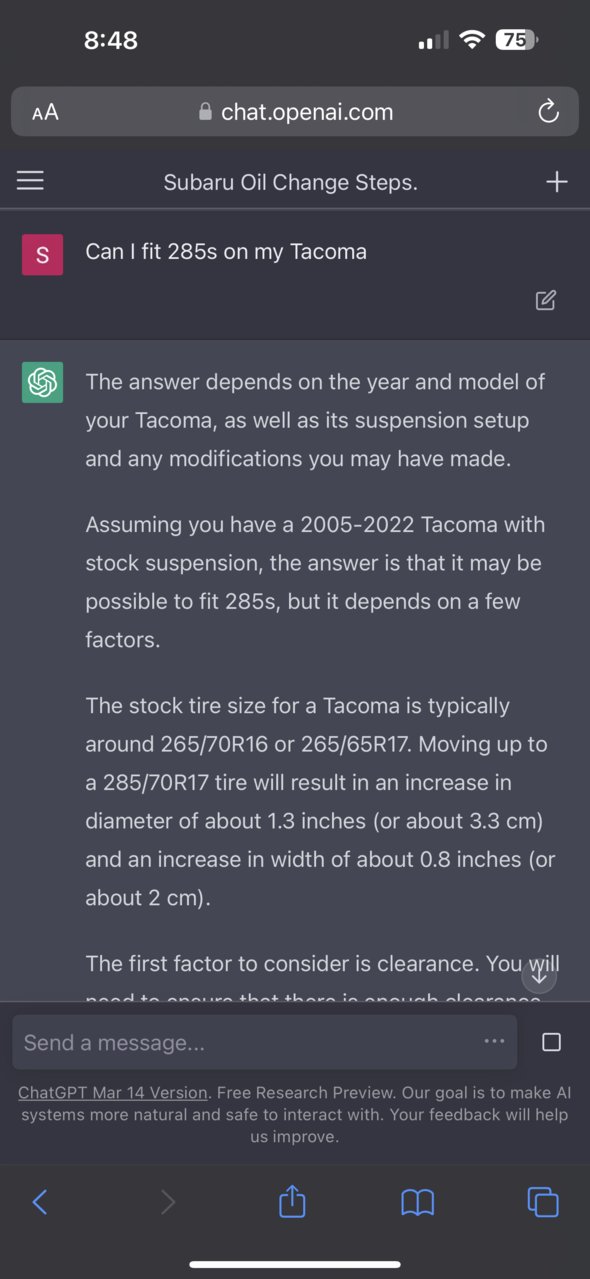Tap the forward navigation arrow
The height and width of the screenshot is (1279, 590).
pyautogui.click(x=167, y=1201)
